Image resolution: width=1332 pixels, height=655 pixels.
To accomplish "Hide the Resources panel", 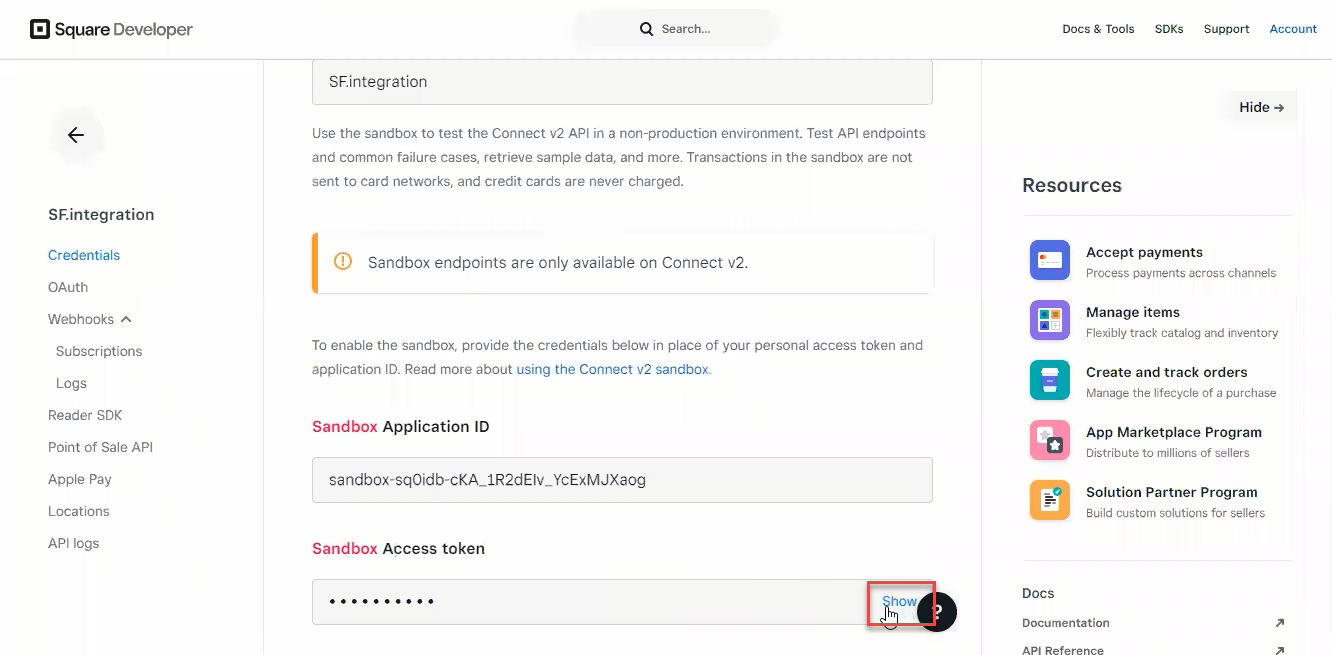I will pyautogui.click(x=1261, y=107).
